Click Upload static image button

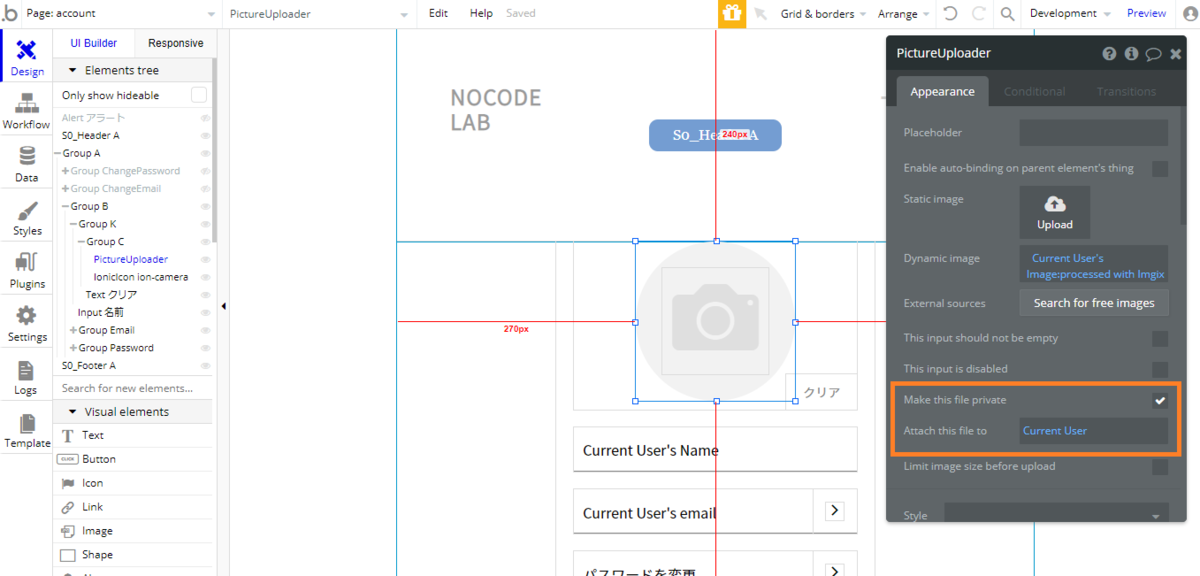1054,212
